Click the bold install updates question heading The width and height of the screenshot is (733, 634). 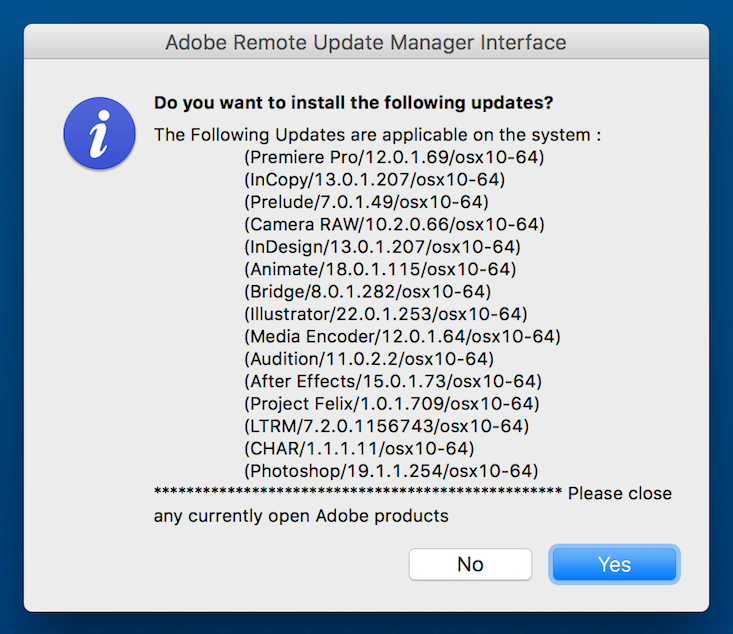[353, 103]
